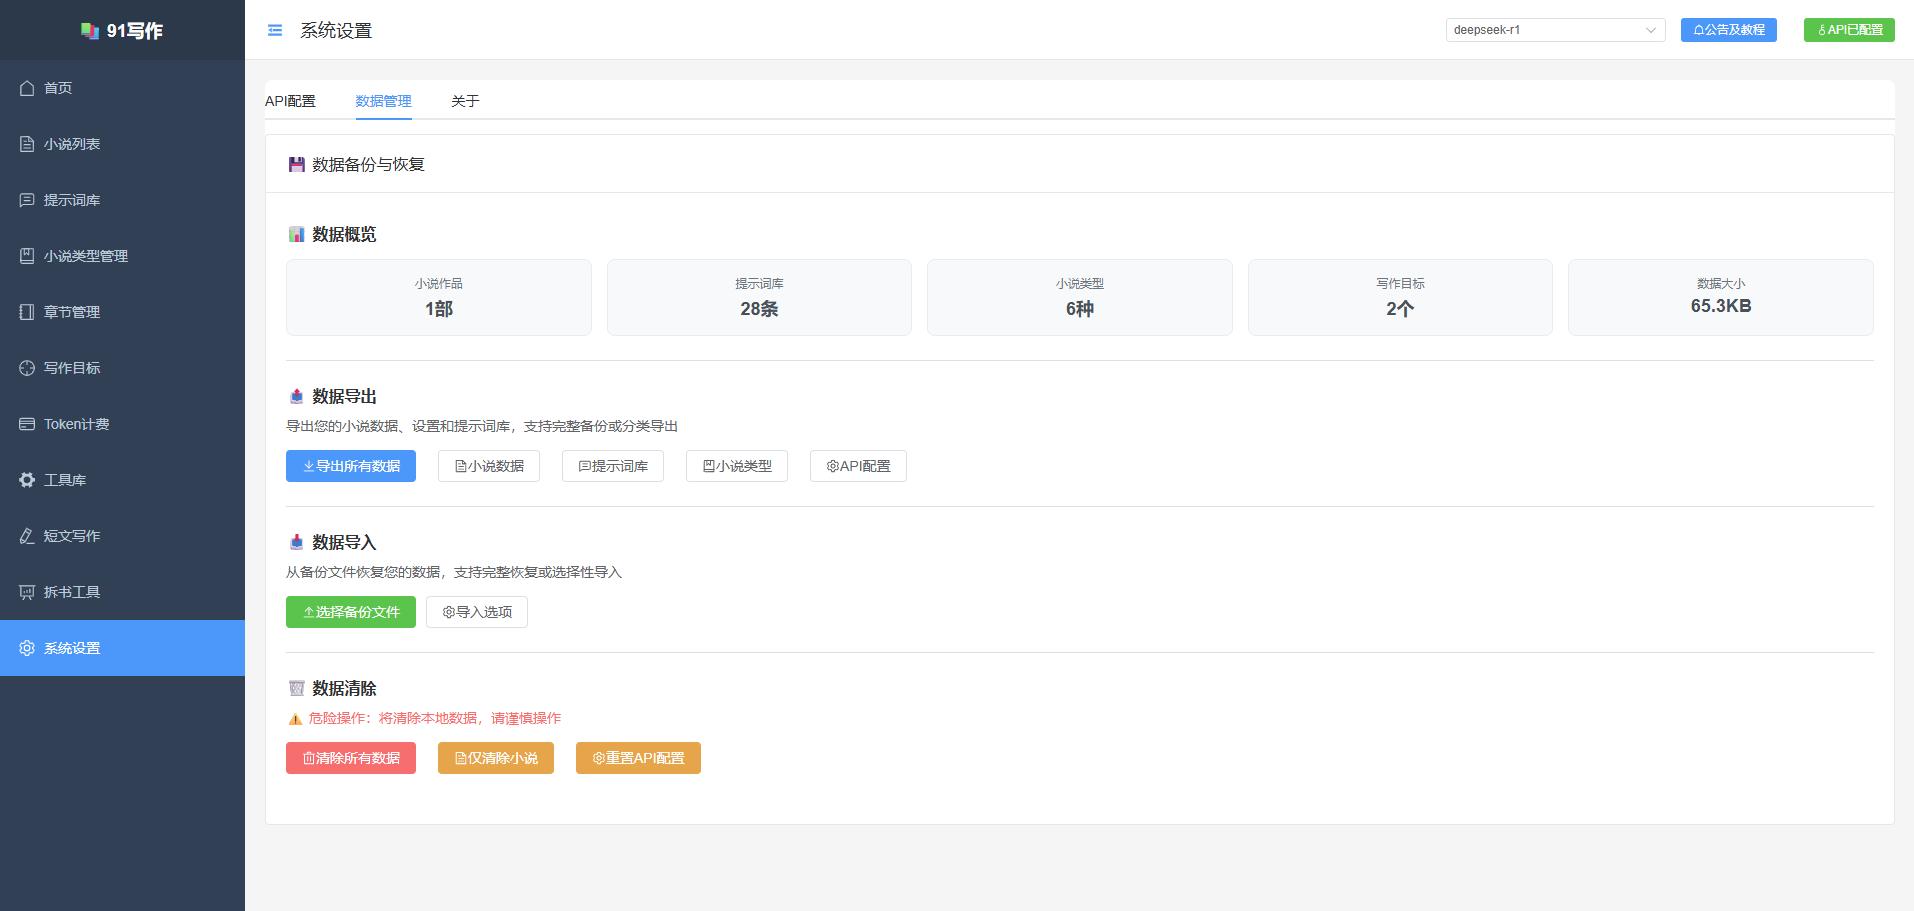This screenshot has height=911, width=1914.
Task: Click 导出所有数据 export button
Action: coord(351,466)
